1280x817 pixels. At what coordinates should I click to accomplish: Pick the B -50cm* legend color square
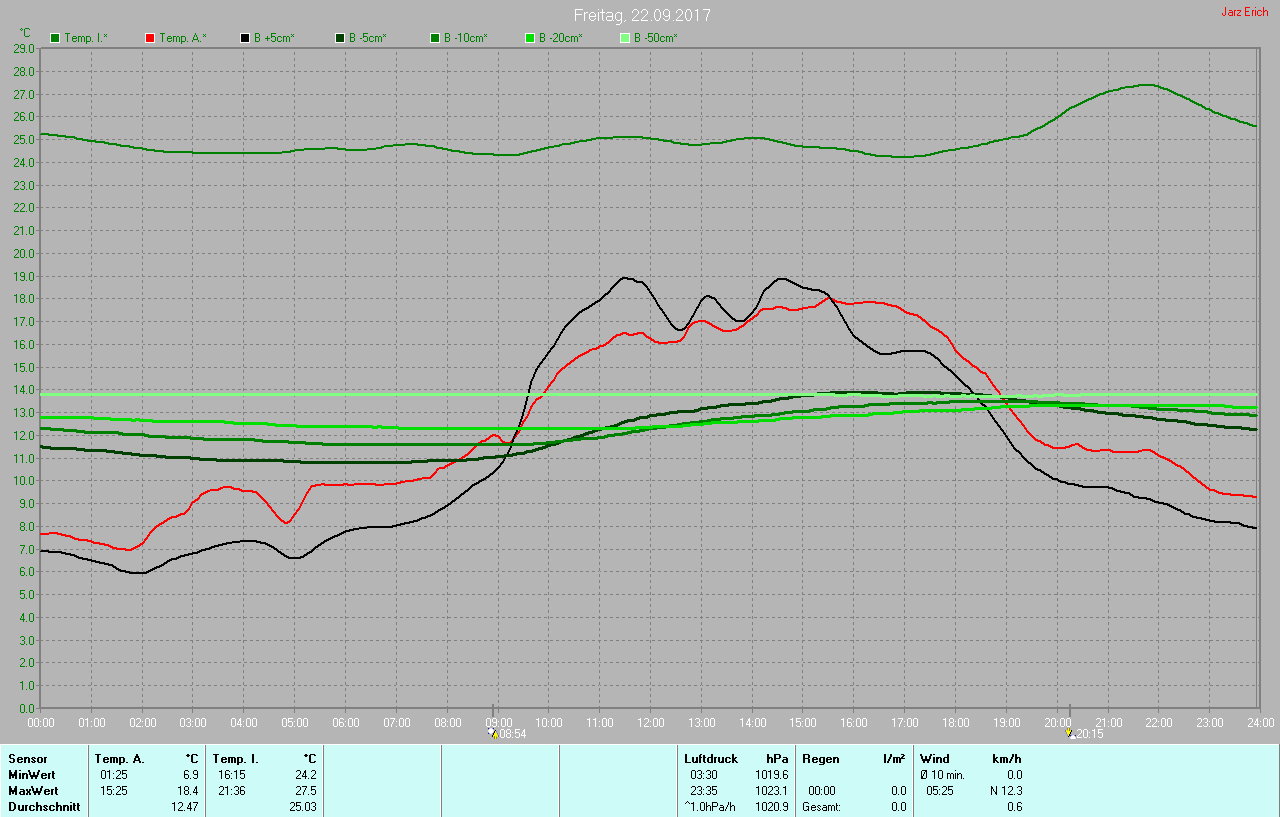click(625, 38)
